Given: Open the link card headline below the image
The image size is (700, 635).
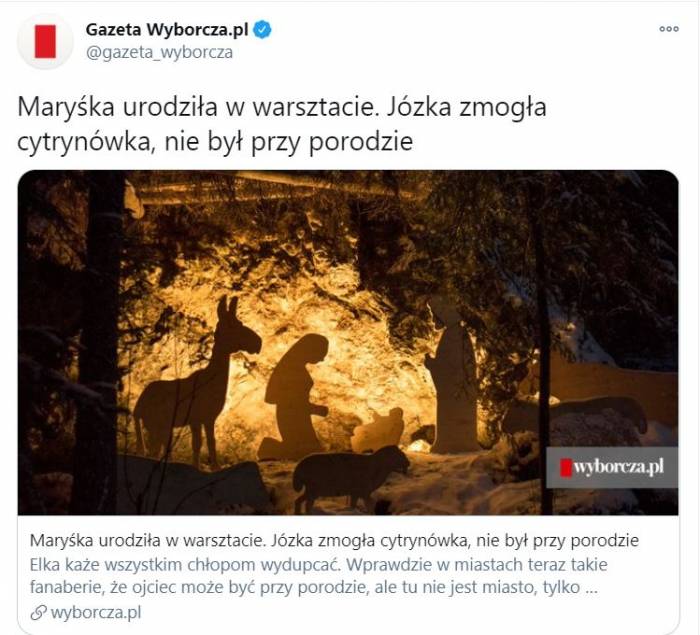Looking at the screenshot, I should (x=334, y=540).
